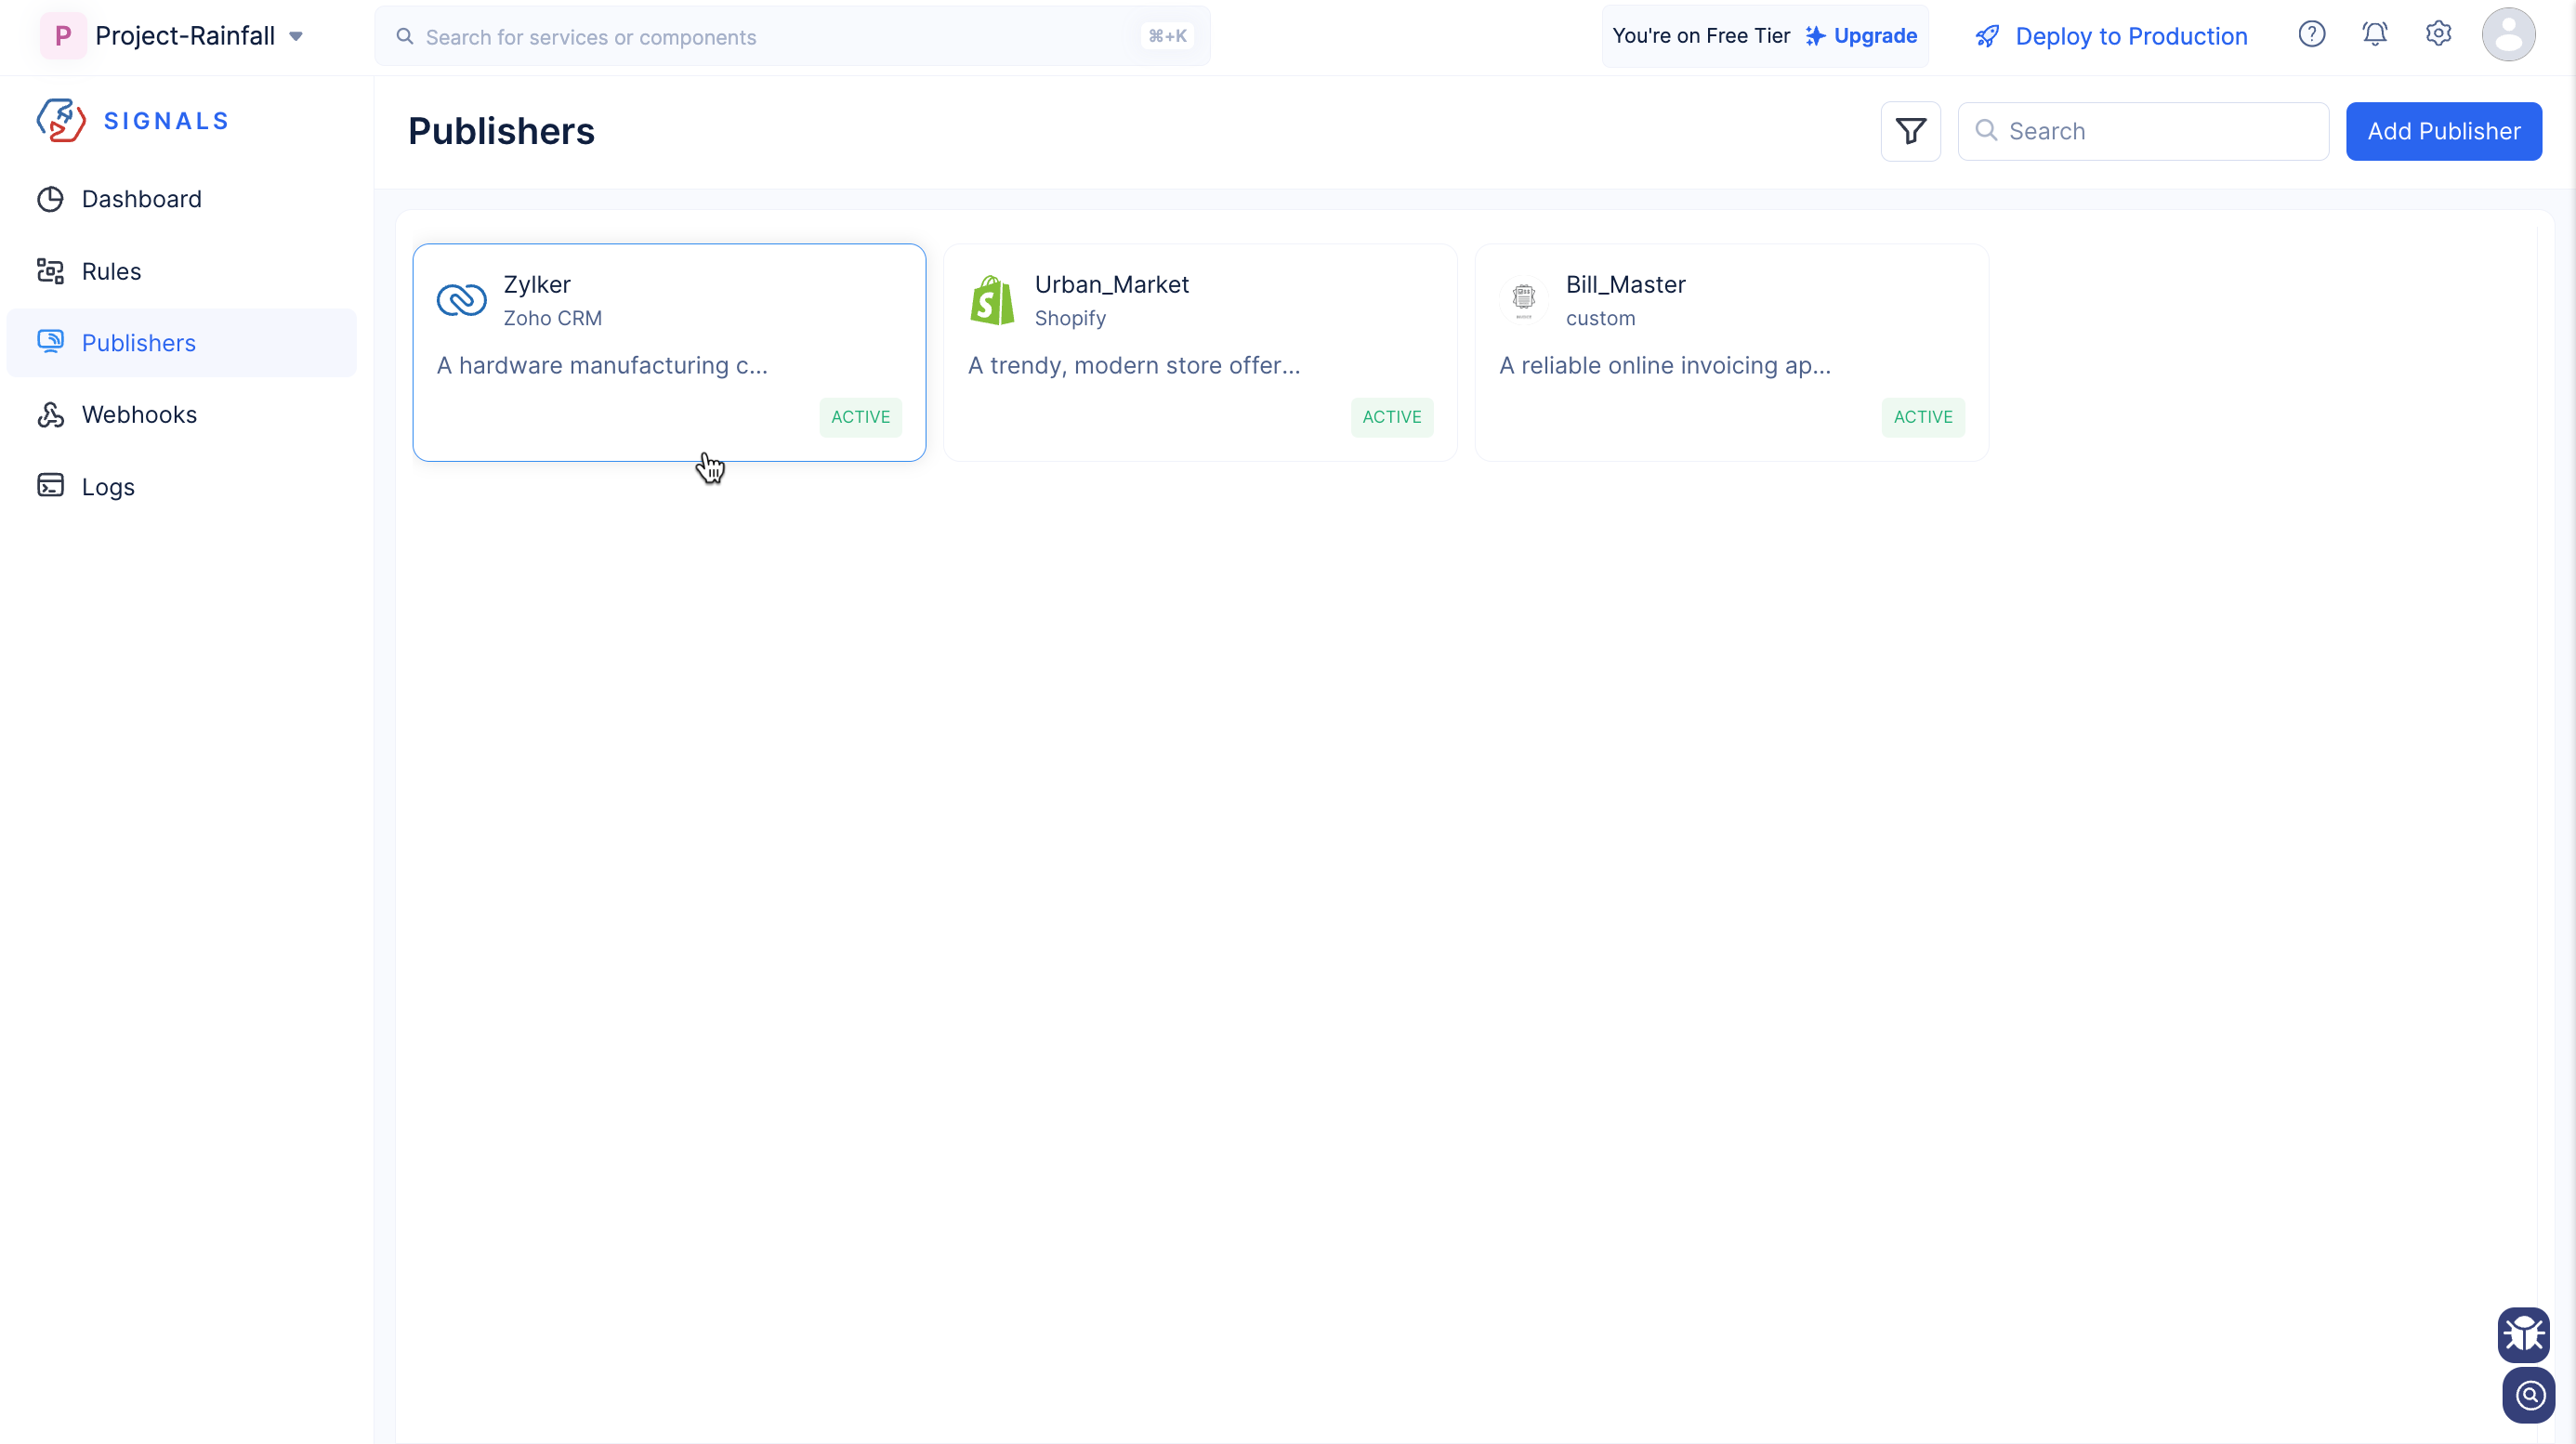The width and height of the screenshot is (2576, 1444).
Task: Click the Shopify logo on Urban_Market
Action: click(992, 300)
